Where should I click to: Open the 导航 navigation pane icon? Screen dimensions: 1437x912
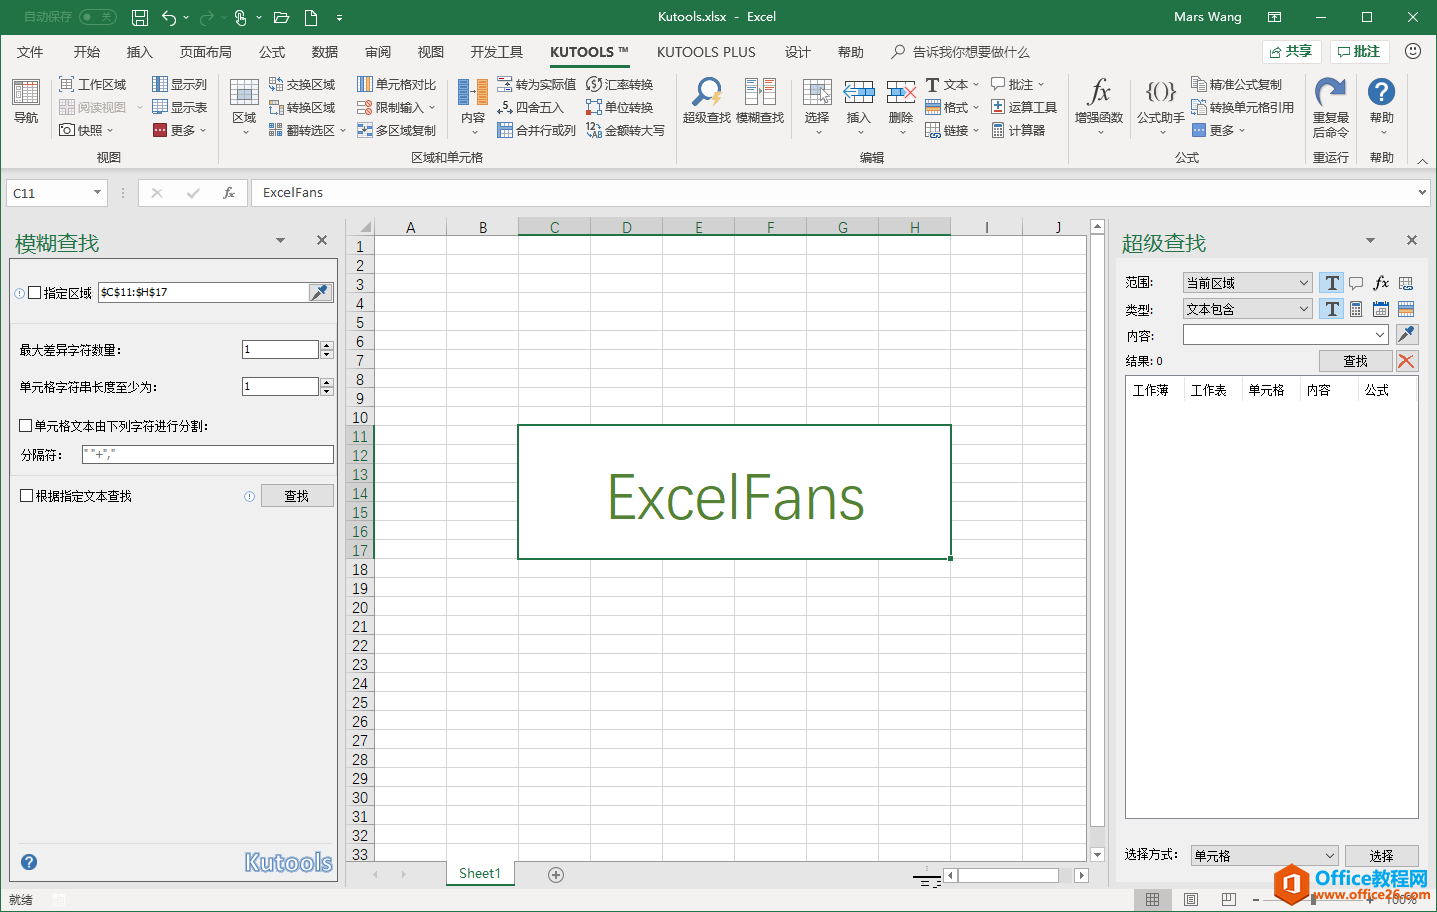tap(26, 101)
